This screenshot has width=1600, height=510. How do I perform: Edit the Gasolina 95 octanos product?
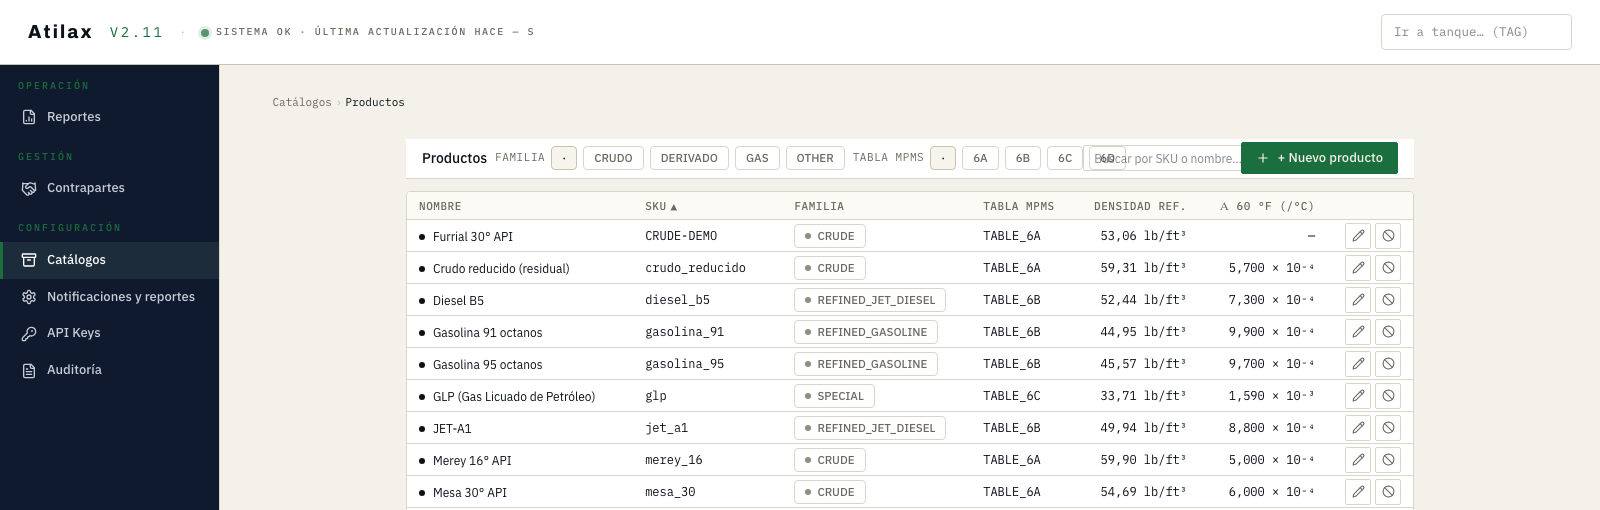pyautogui.click(x=1358, y=364)
